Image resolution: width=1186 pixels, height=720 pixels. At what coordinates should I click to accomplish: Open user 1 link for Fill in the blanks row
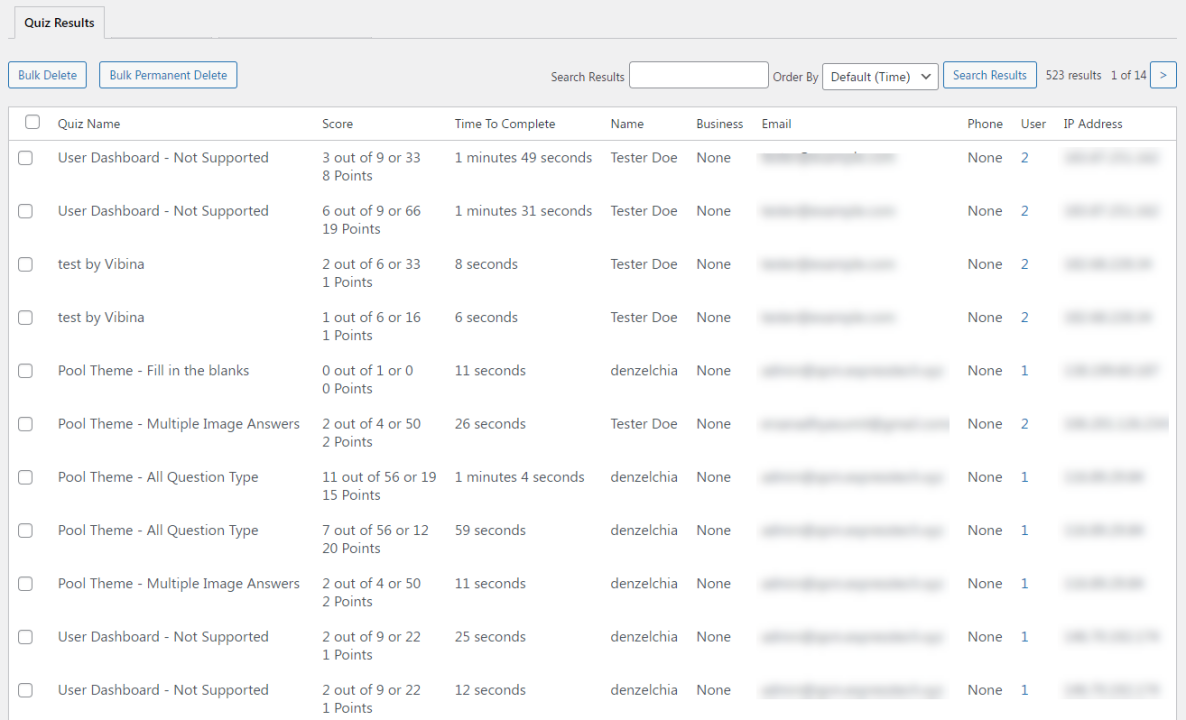(1024, 371)
